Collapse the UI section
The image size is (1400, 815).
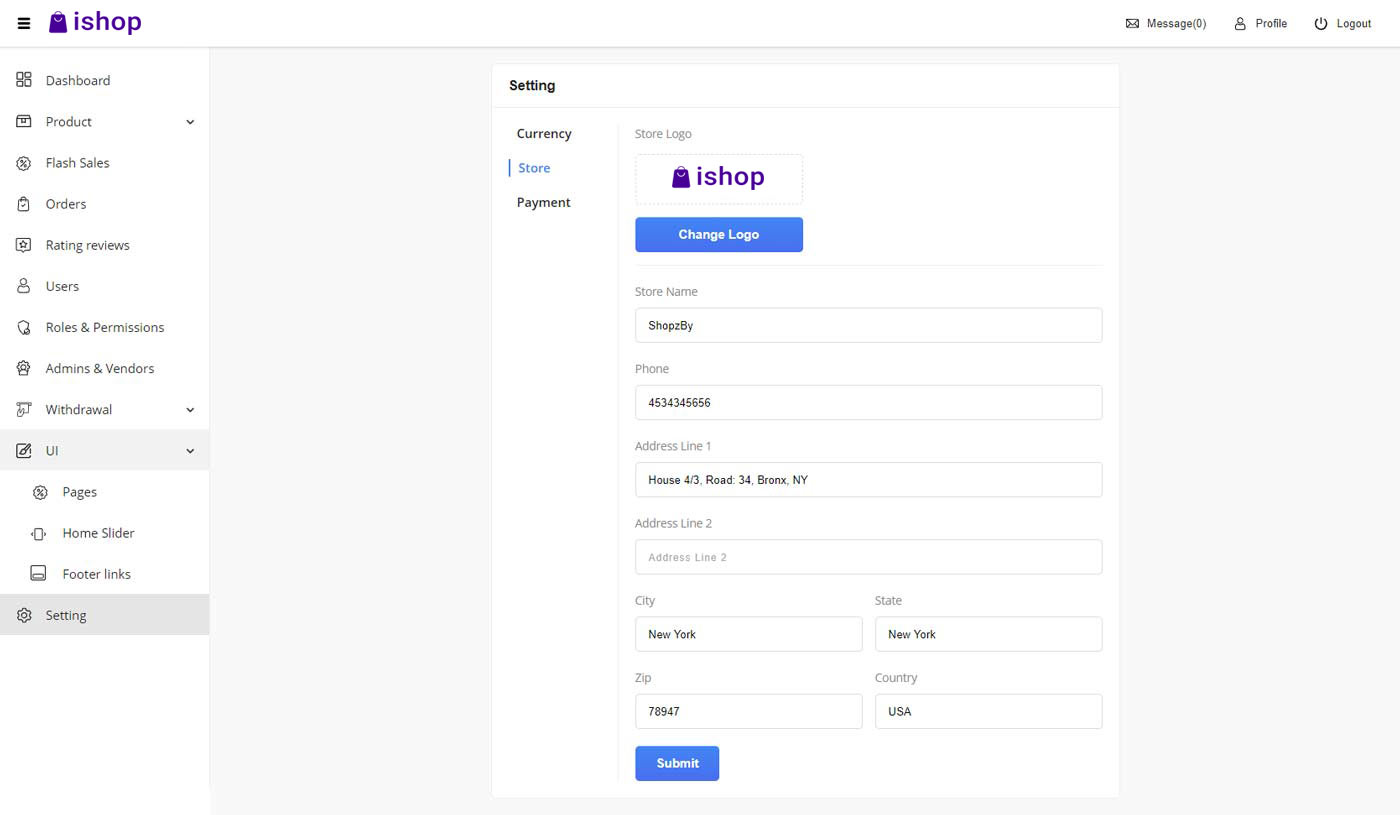point(190,450)
